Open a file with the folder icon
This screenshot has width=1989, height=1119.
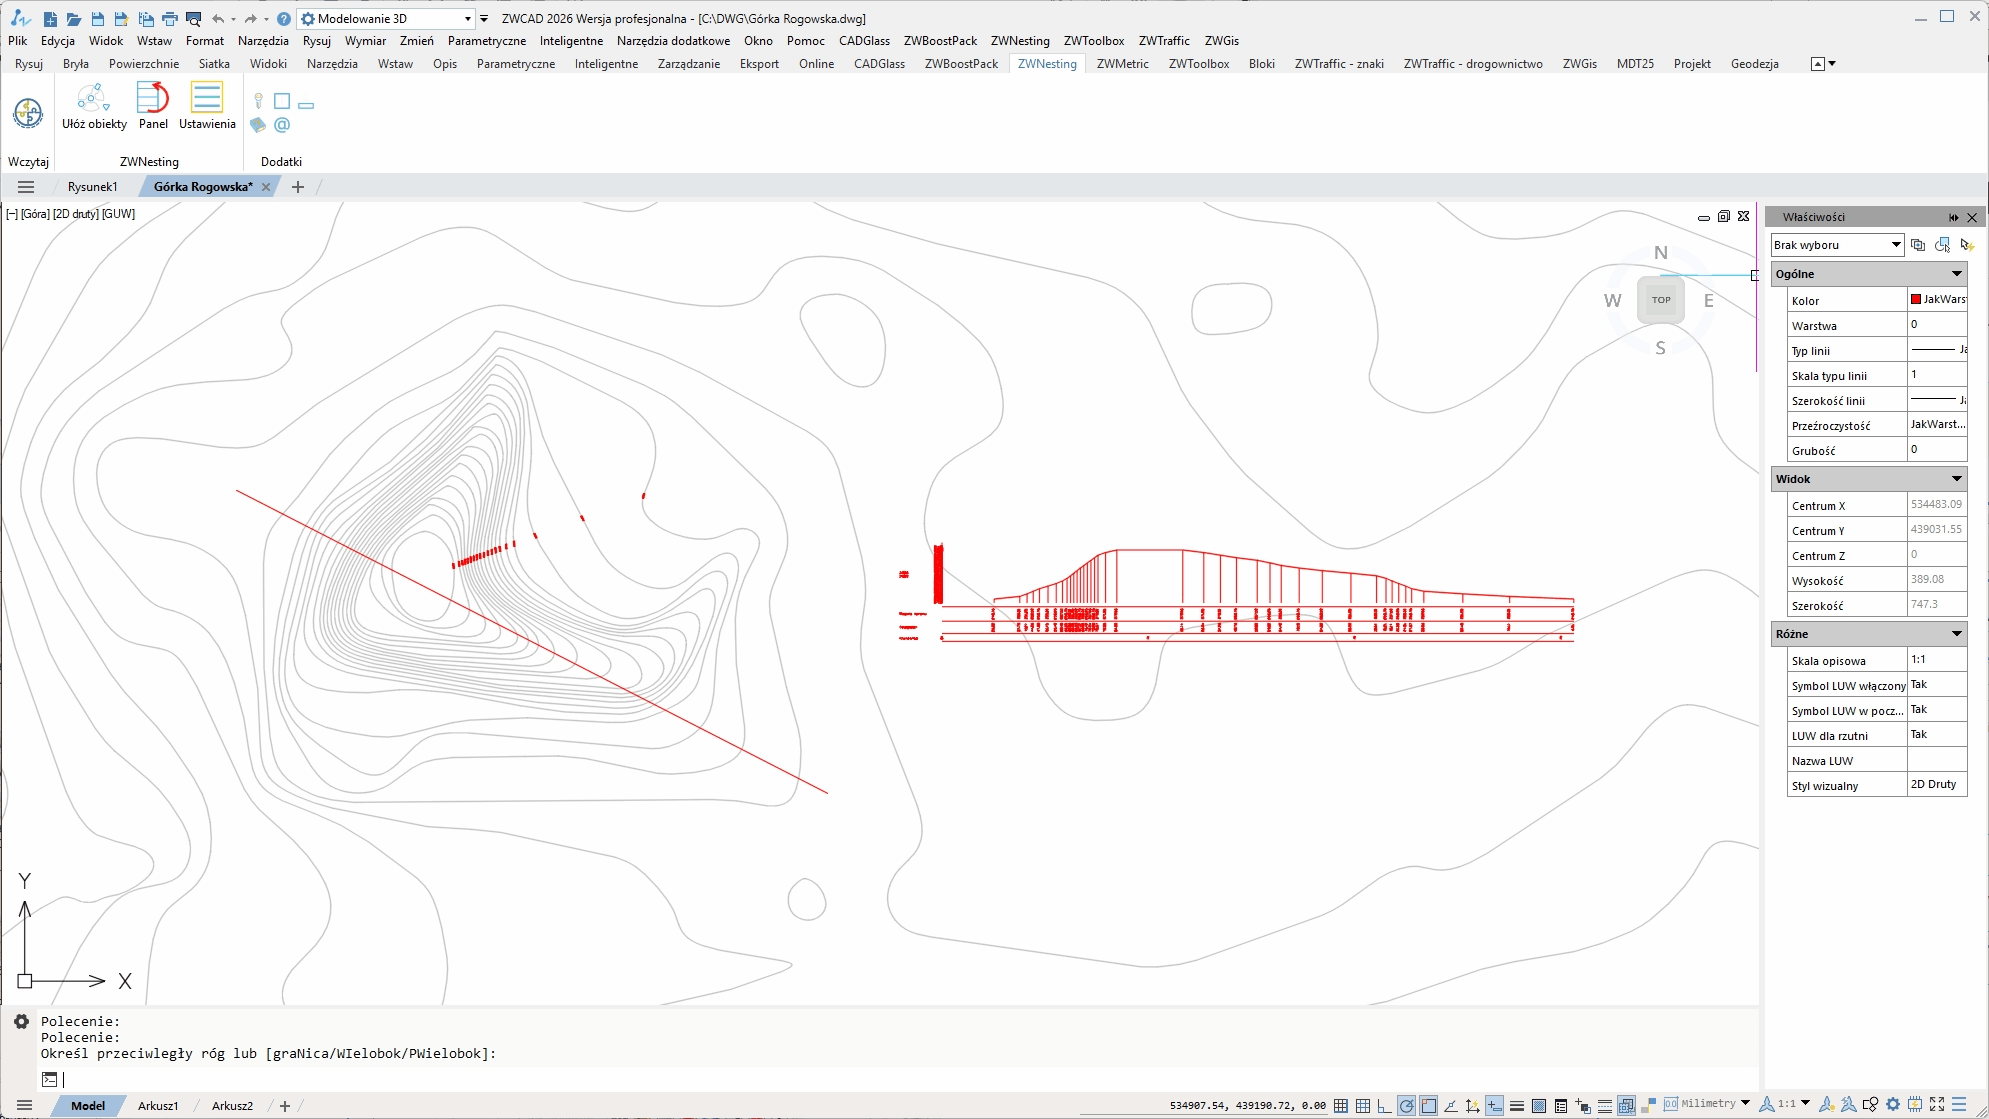click(x=74, y=18)
